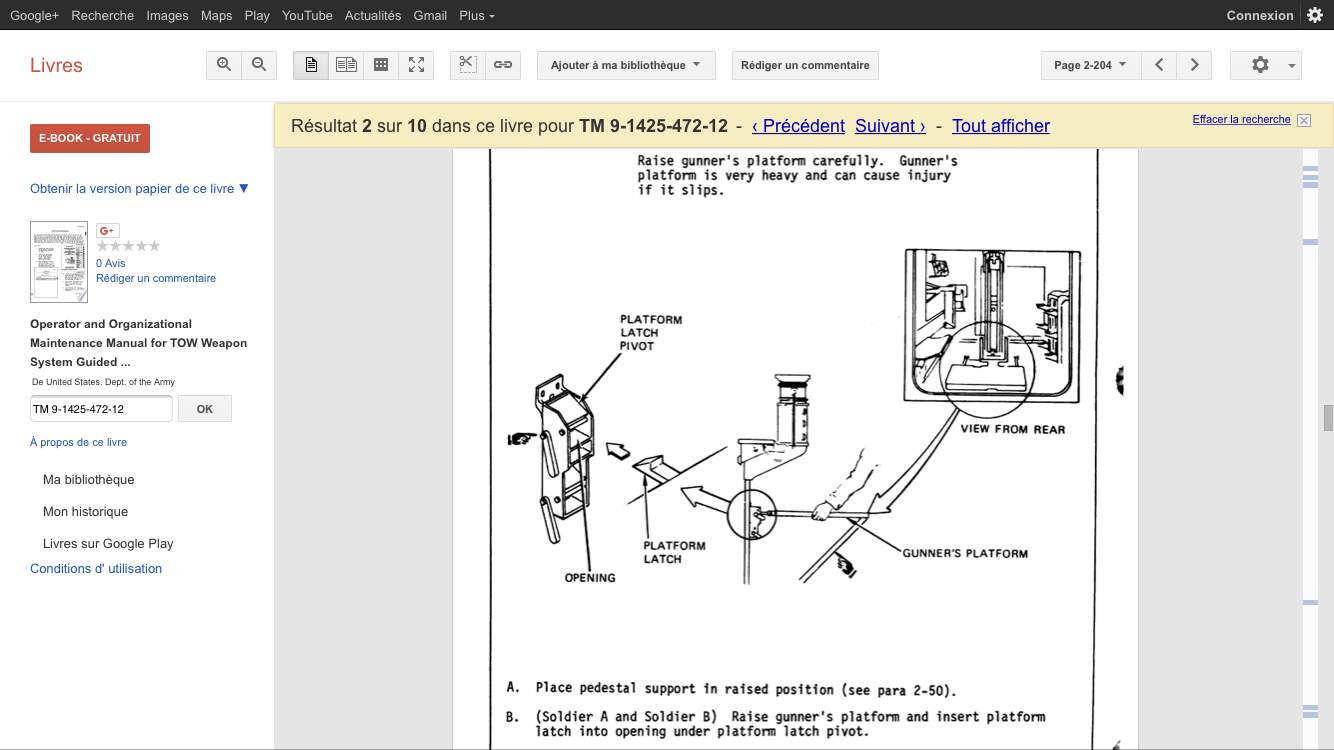
Task: Open YouTube from the top bar
Action: (x=307, y=15)
